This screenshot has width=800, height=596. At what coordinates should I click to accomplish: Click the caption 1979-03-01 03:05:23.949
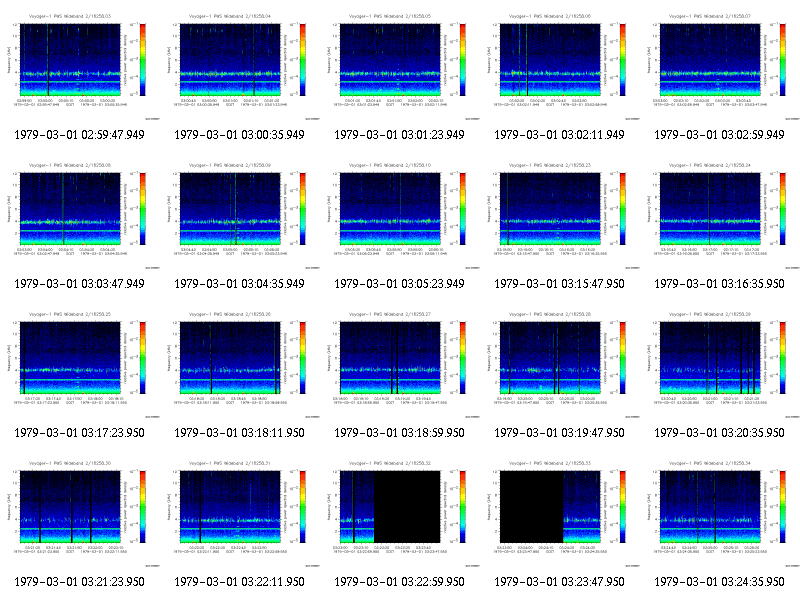click(399, 284)
